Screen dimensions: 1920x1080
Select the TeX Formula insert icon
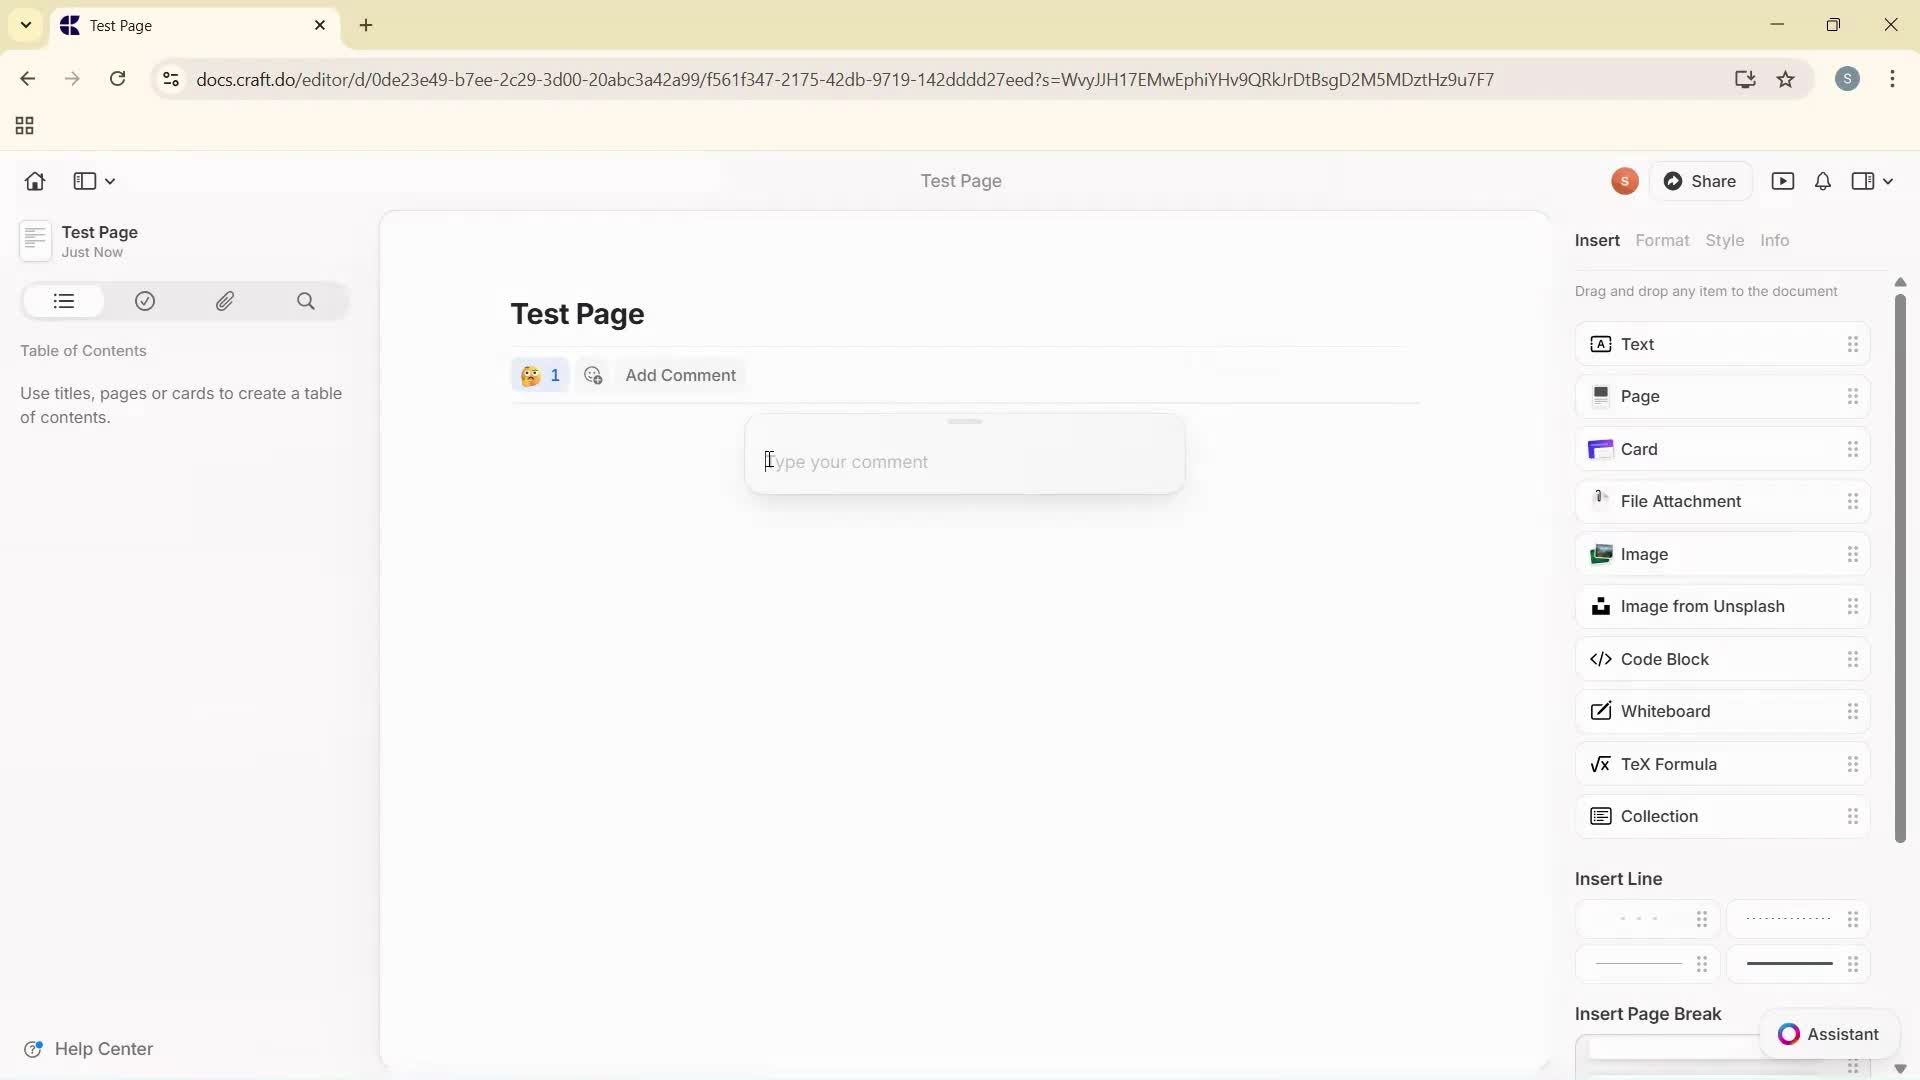(1601, 763)
